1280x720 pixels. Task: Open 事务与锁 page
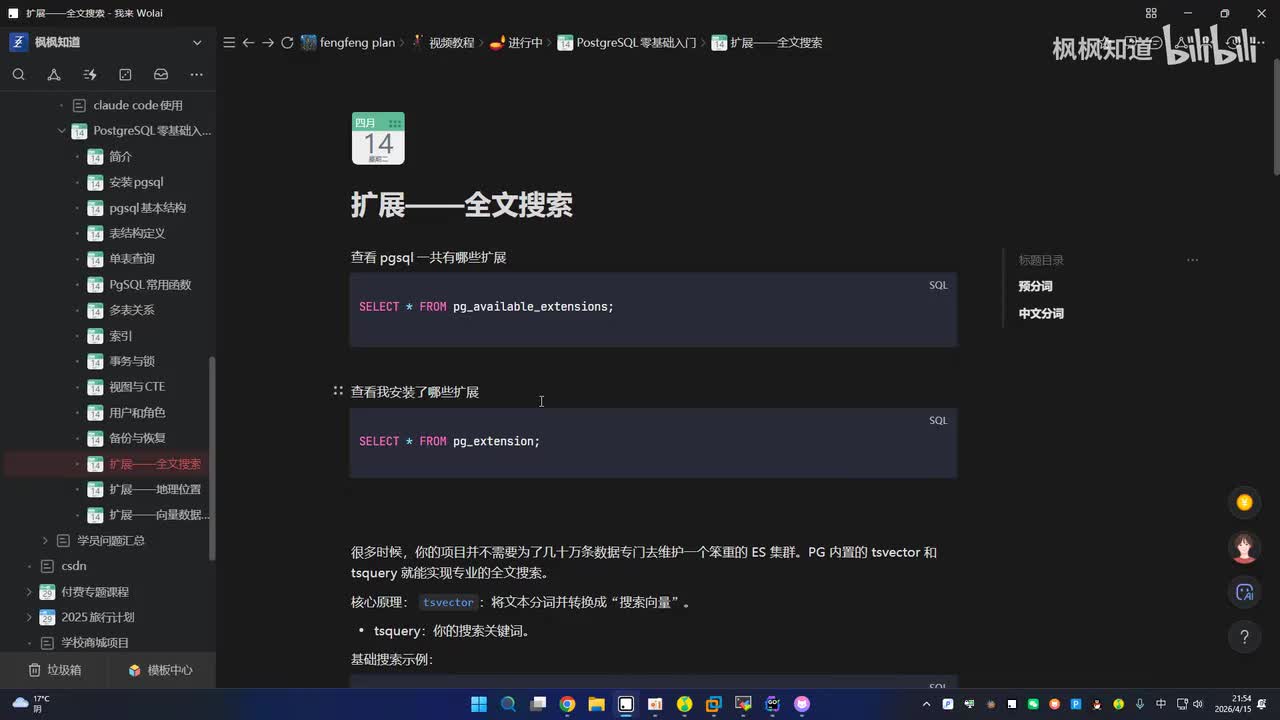tap(134, 361)
